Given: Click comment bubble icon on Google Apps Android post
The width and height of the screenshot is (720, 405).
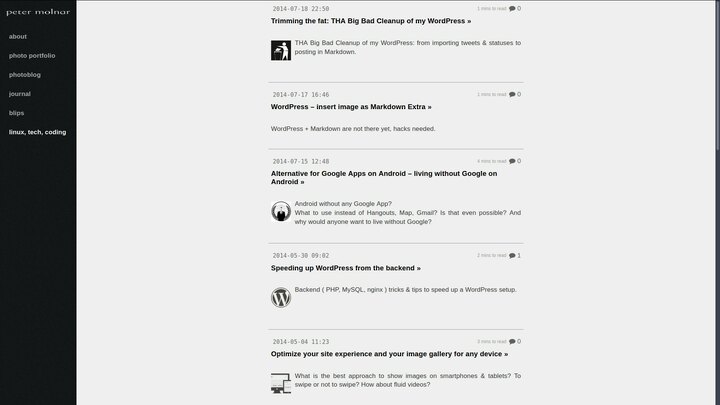Looking at the screenshot, I should 512,161.
